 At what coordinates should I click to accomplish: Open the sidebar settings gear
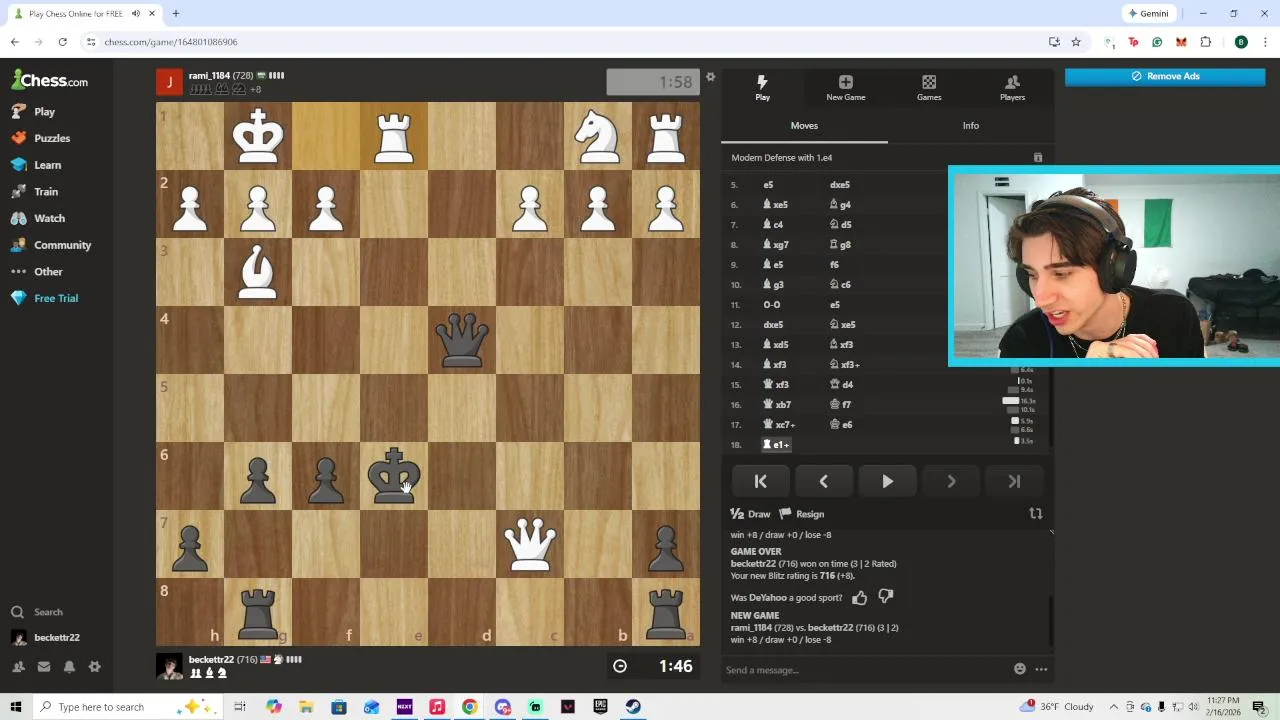tap(95, 667)
